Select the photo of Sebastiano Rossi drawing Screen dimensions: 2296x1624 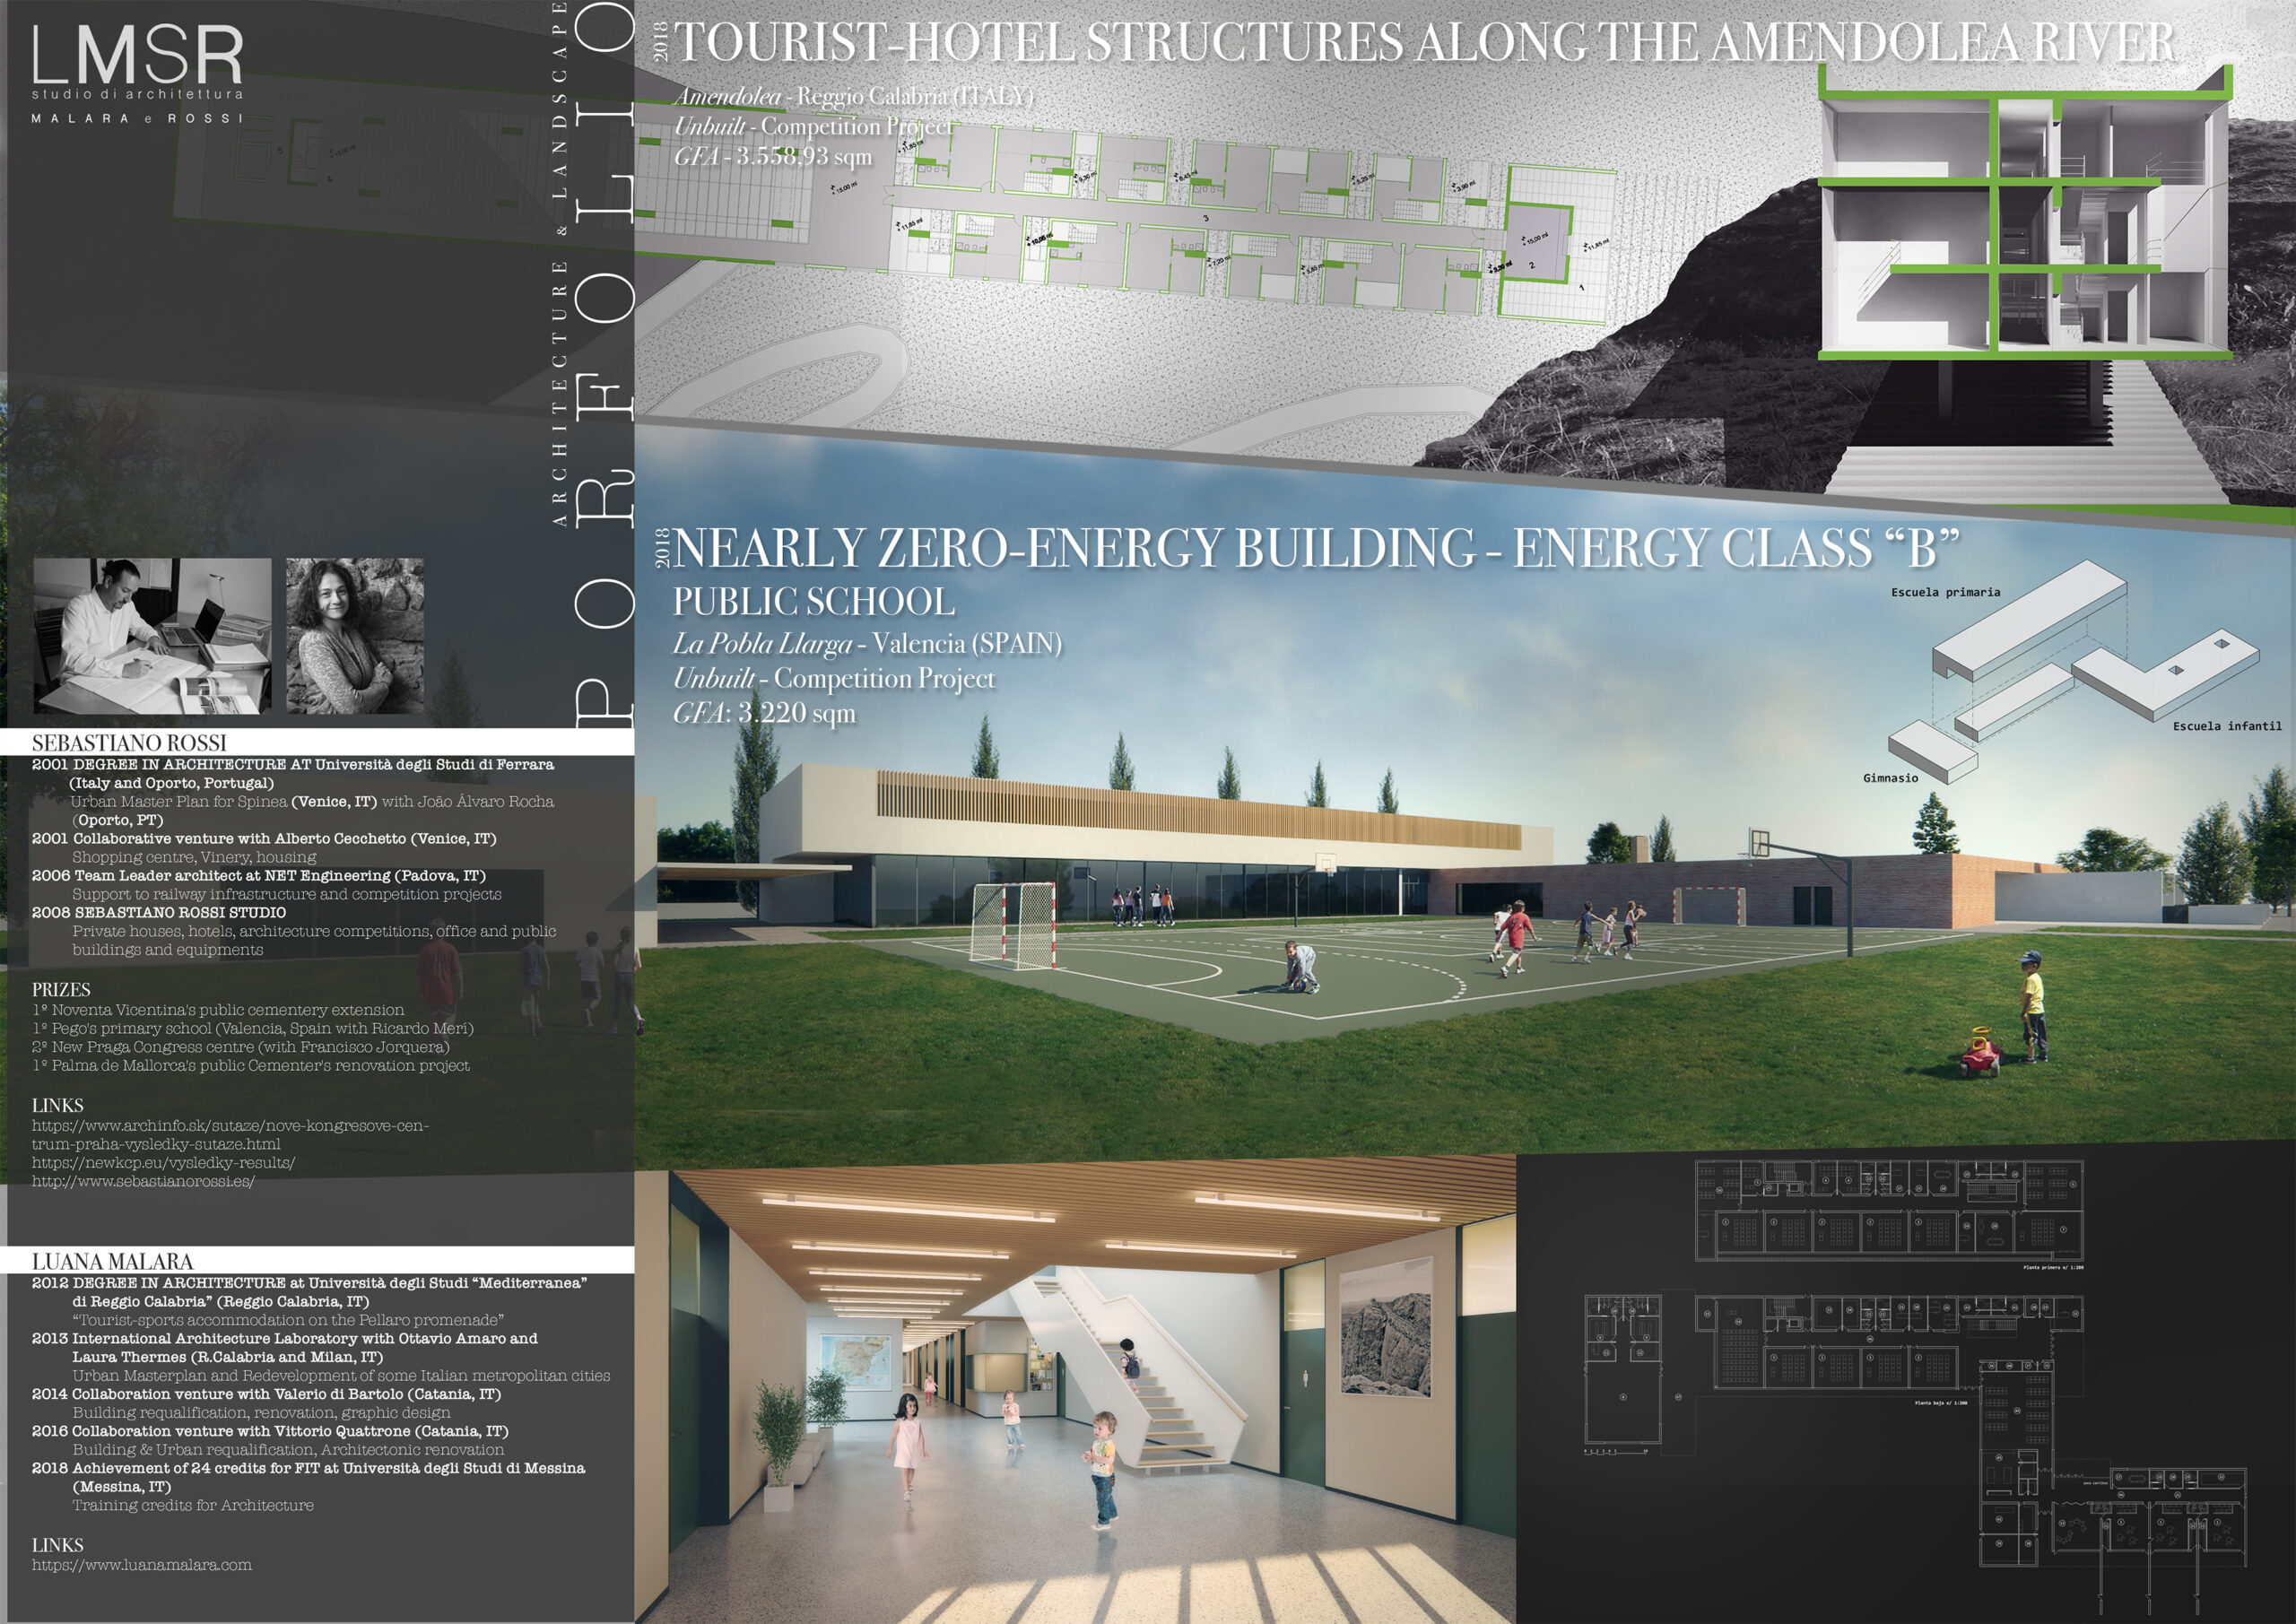[152, 635]
